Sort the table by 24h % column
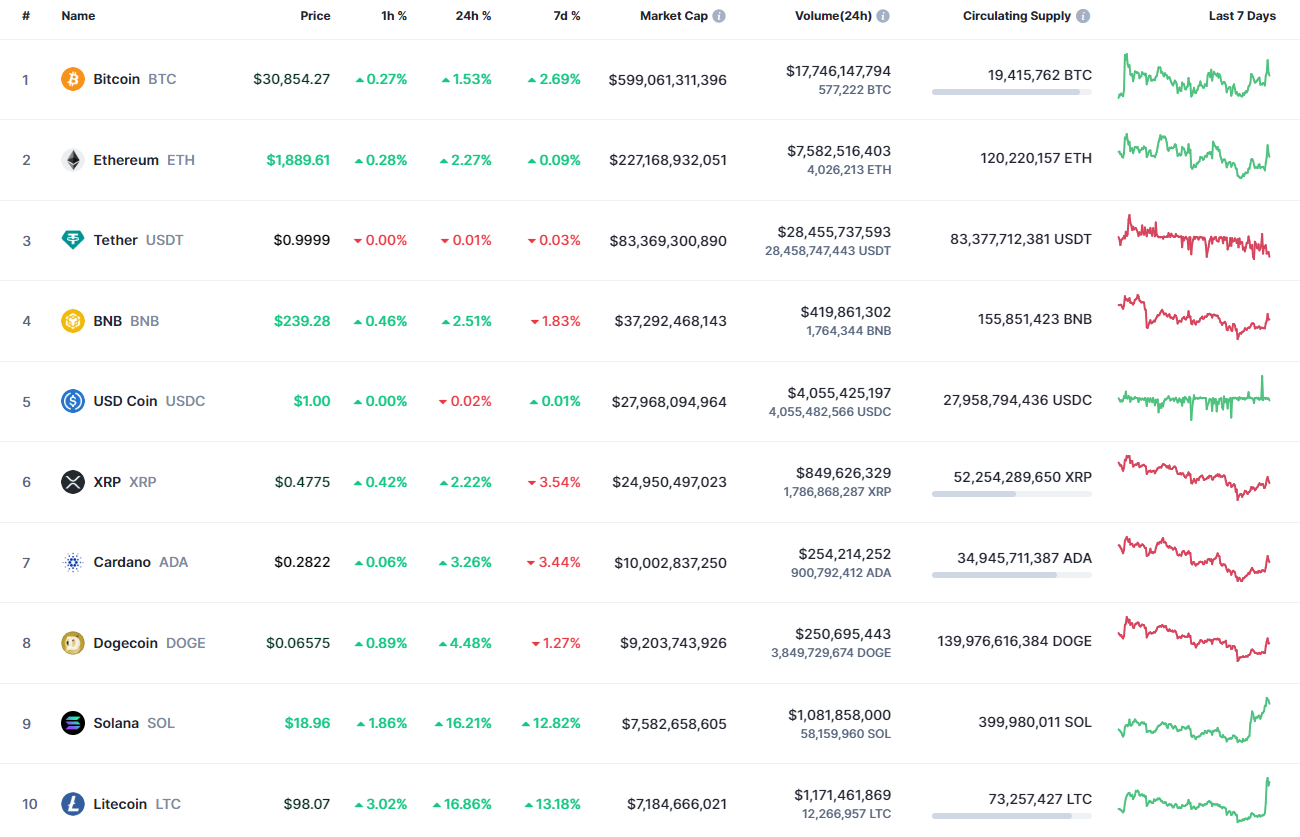 point(473,15)
